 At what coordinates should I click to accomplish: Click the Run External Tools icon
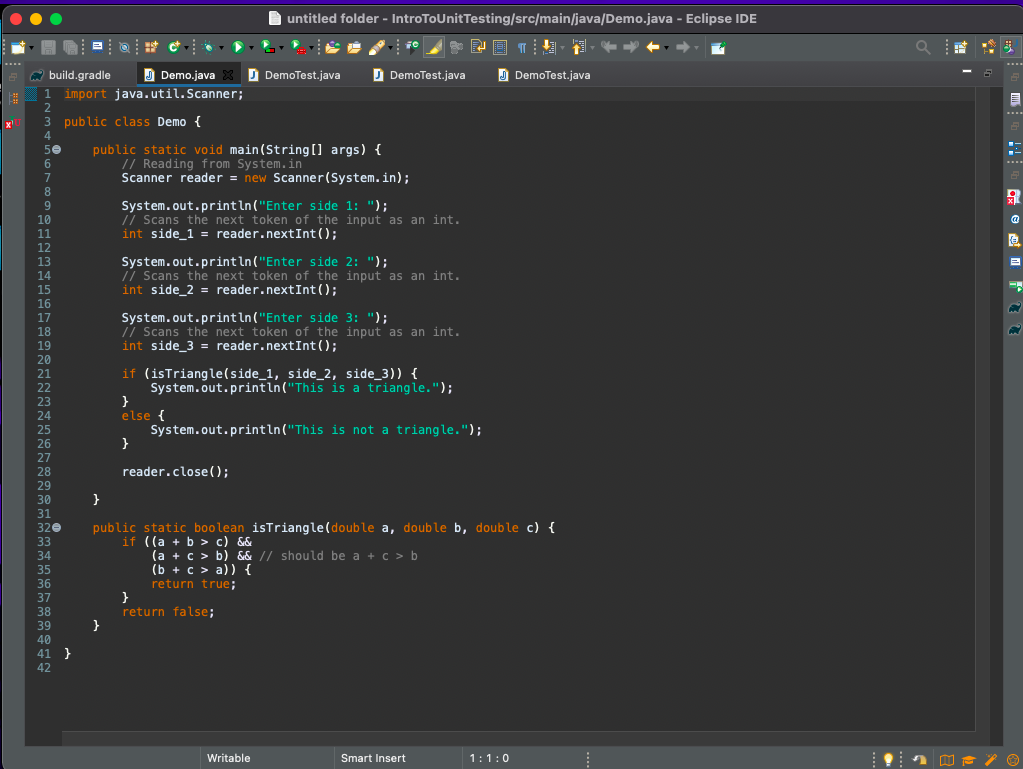pos(298,47)
